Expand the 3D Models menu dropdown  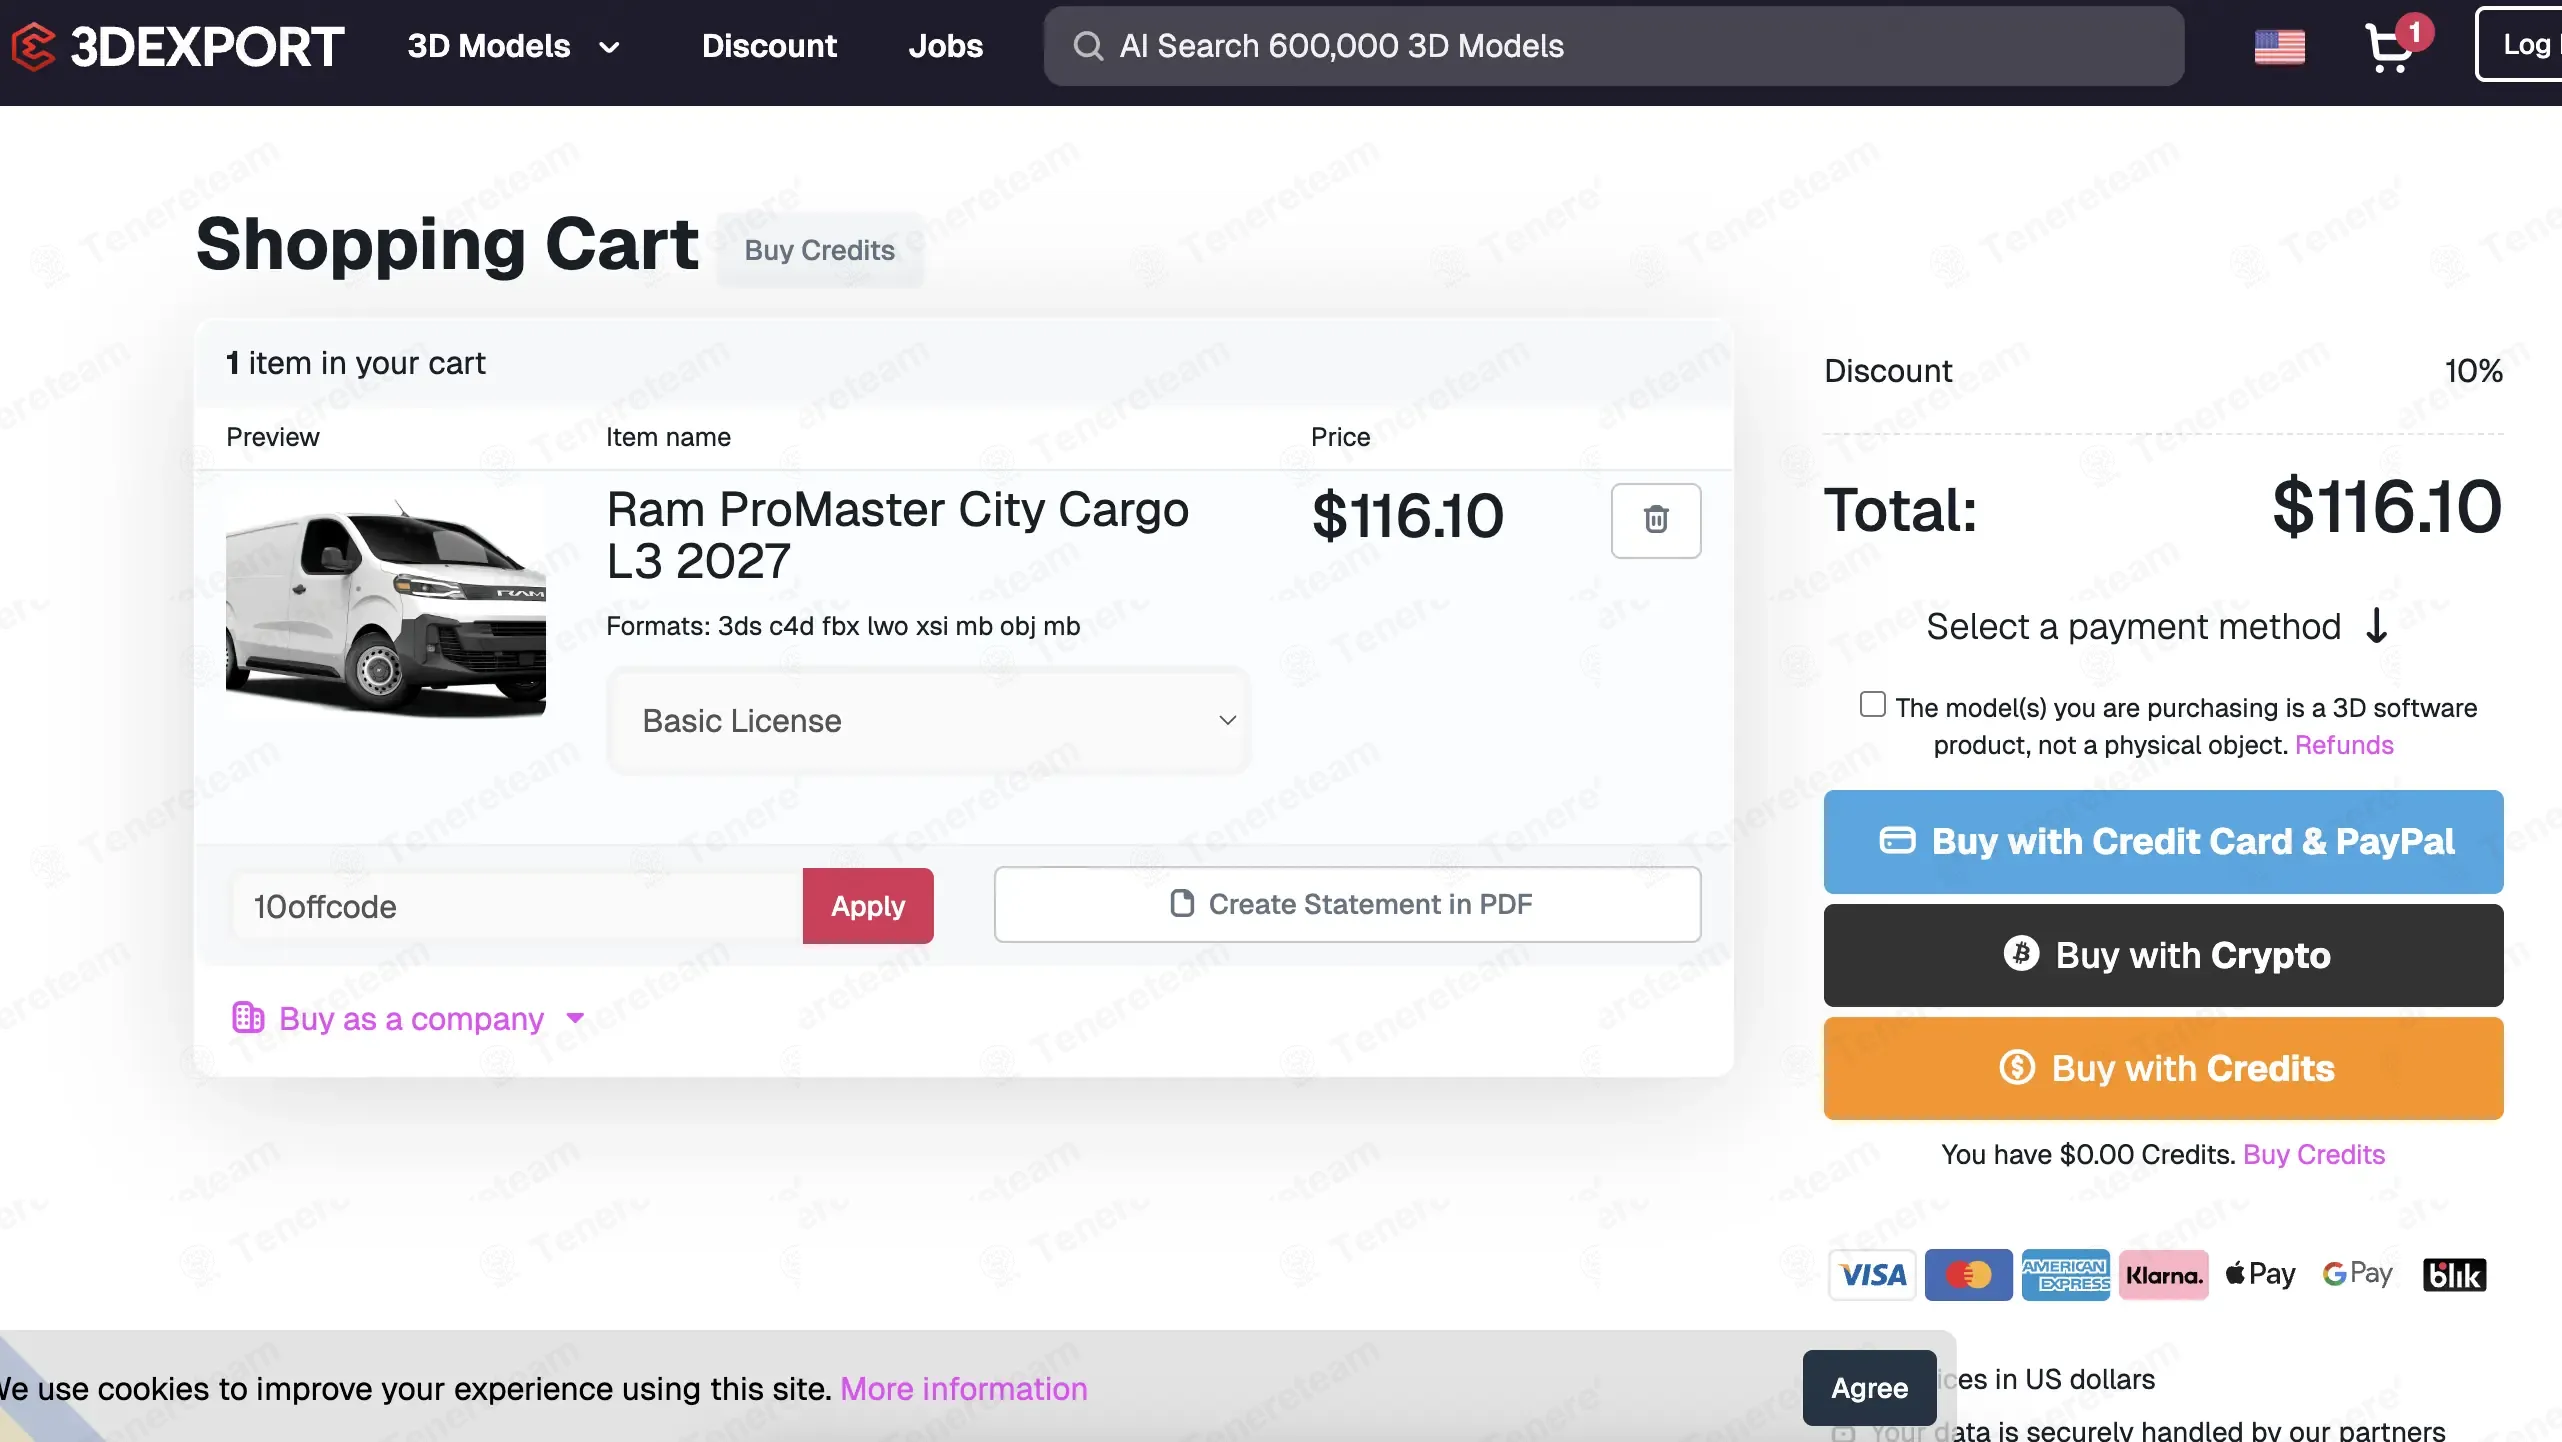click(x=514, y=46)
